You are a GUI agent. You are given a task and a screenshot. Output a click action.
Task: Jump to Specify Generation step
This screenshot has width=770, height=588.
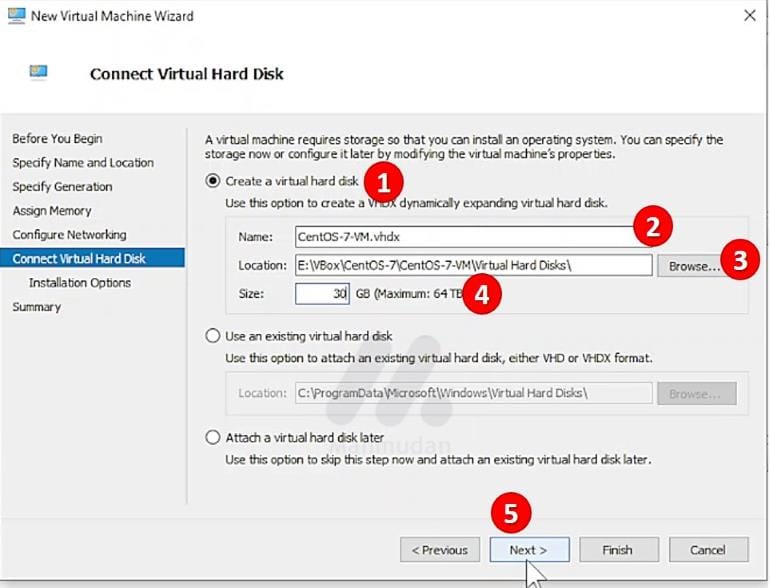62,187
